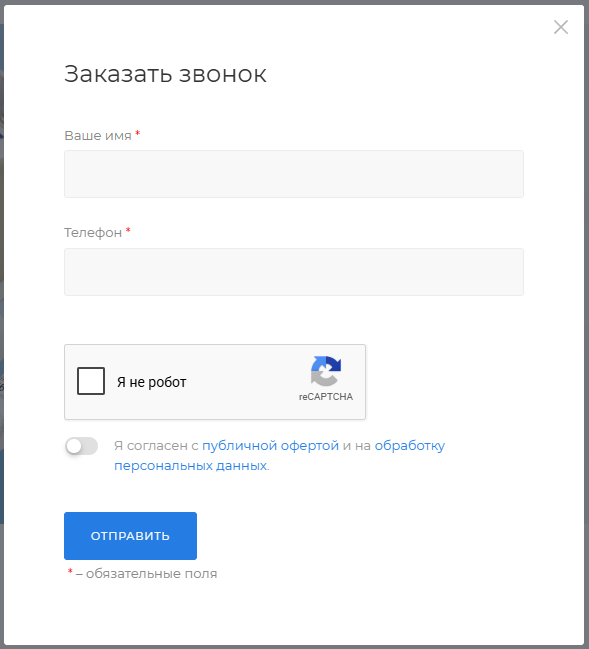Click the 'Заказать звонок' heading
The width and height of the screenshot is (589, 649).
point(165,74)
